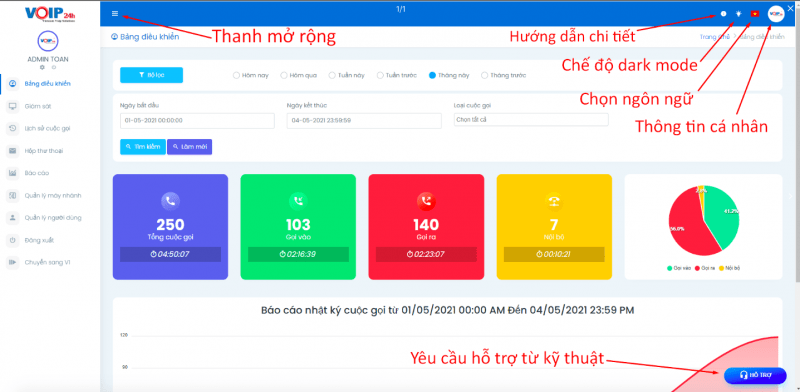Viewport: 800px width, 392px height.
Task: Select the Tháng trước radio option
Action: click(484, 75)
